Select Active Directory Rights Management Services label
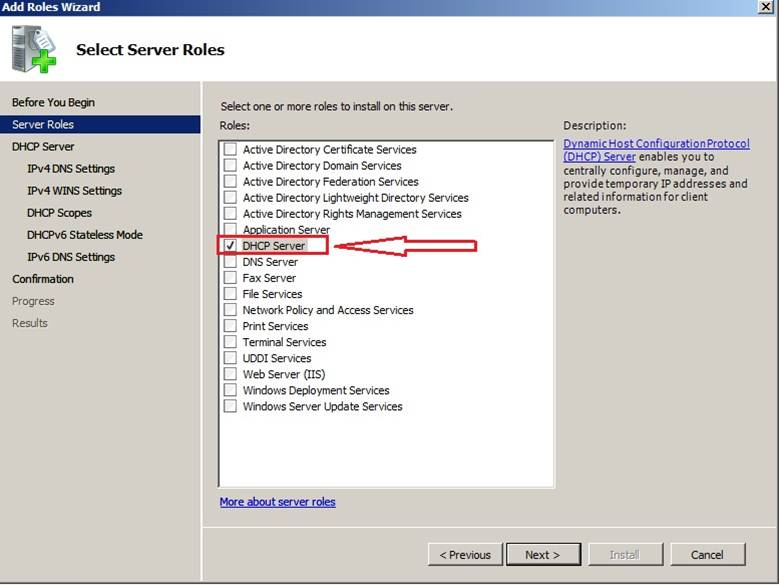 click(352, 214)
